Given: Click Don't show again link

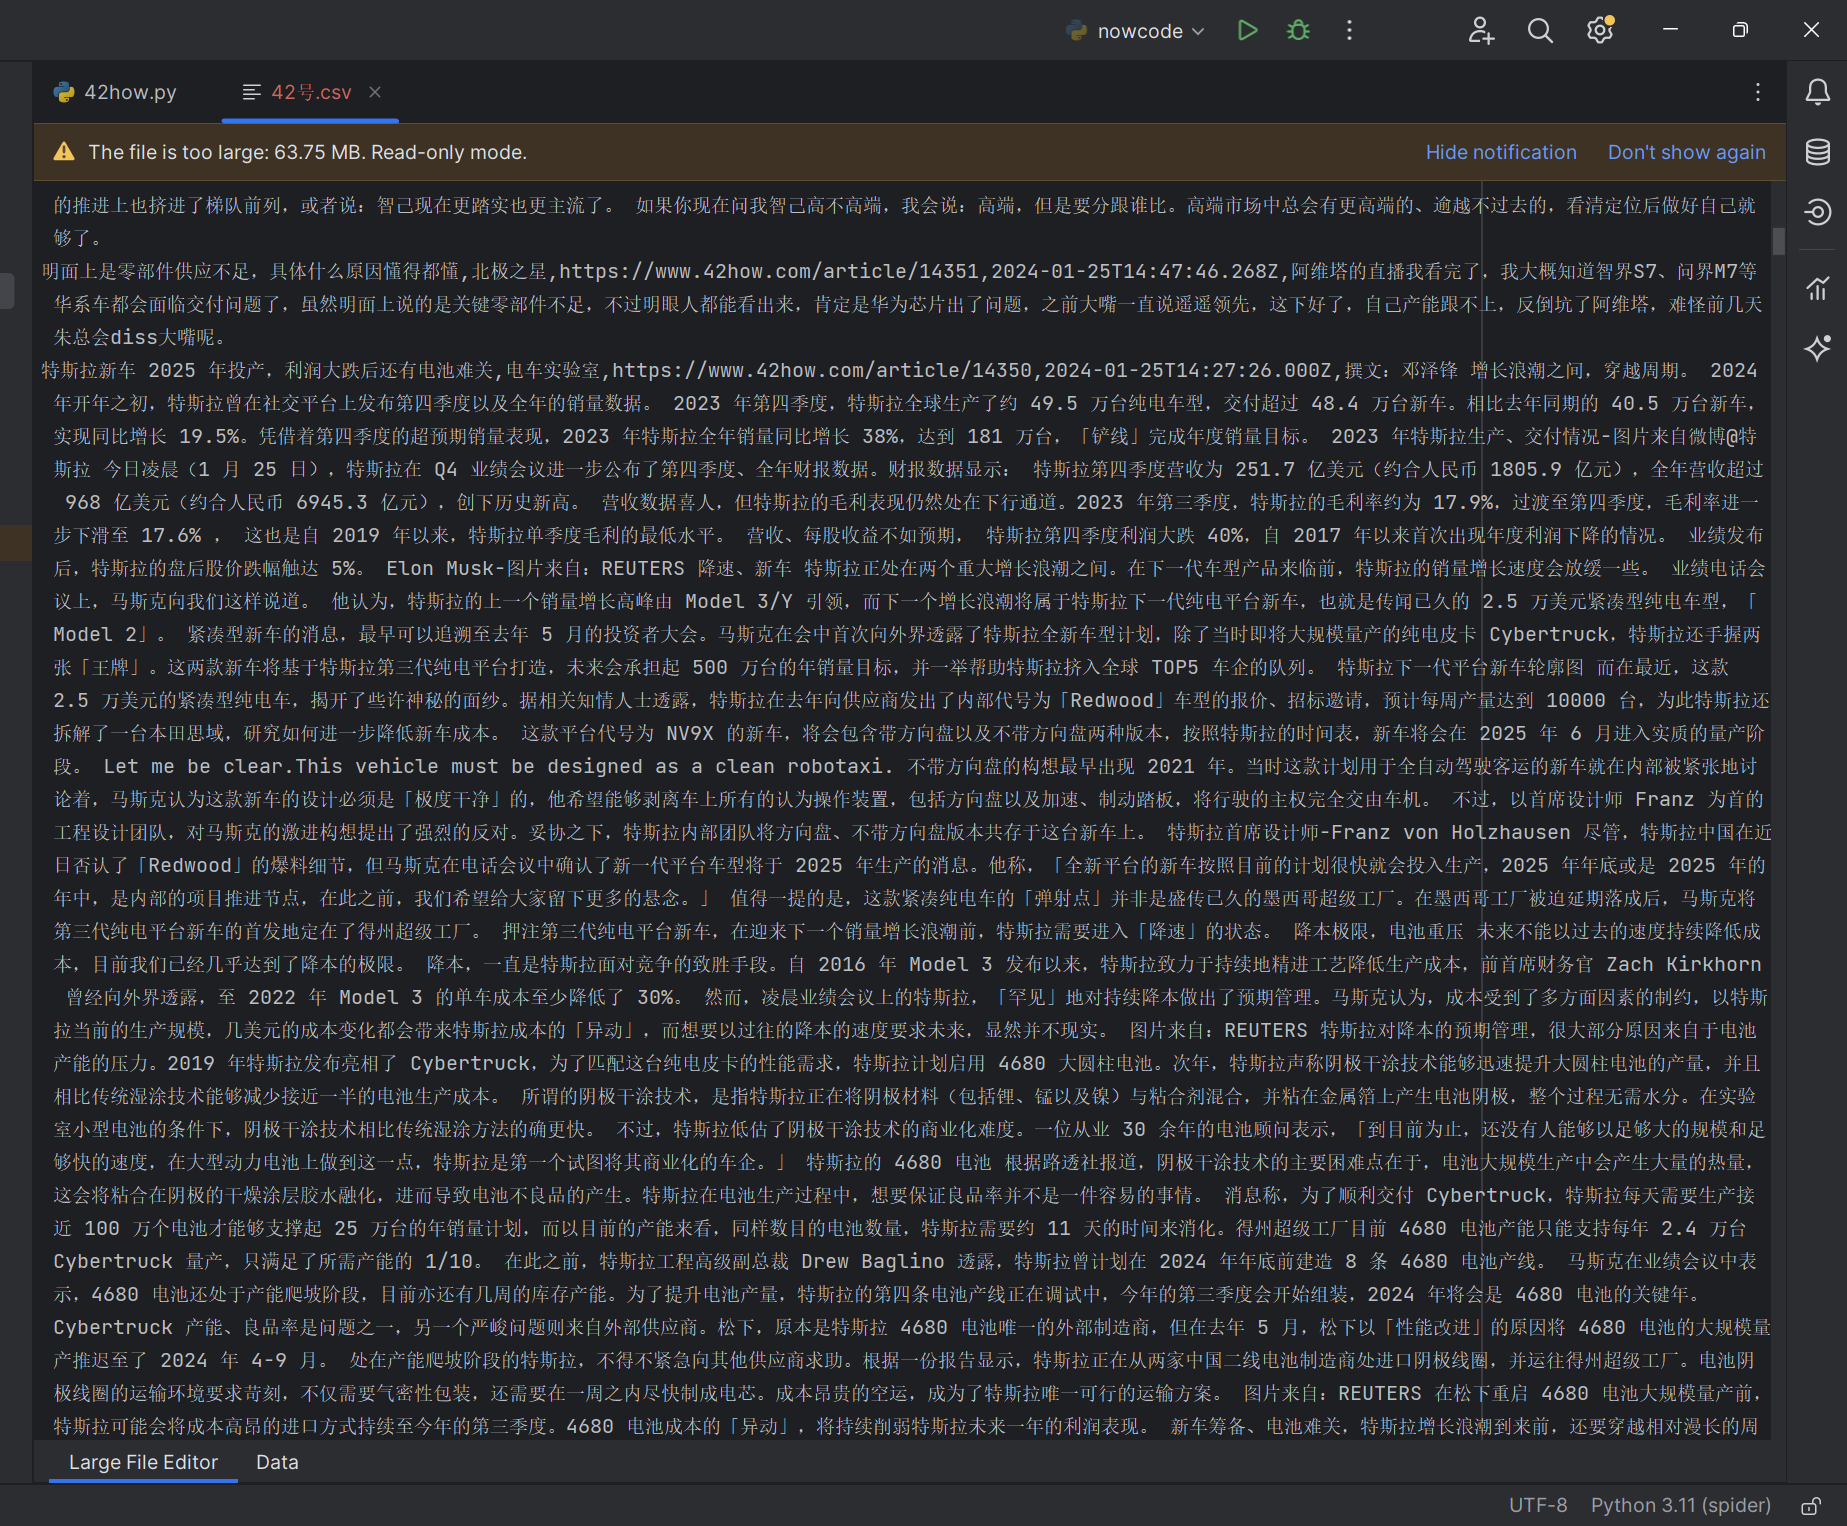Looking at the screenshot, I should [x=1686, y=152].
